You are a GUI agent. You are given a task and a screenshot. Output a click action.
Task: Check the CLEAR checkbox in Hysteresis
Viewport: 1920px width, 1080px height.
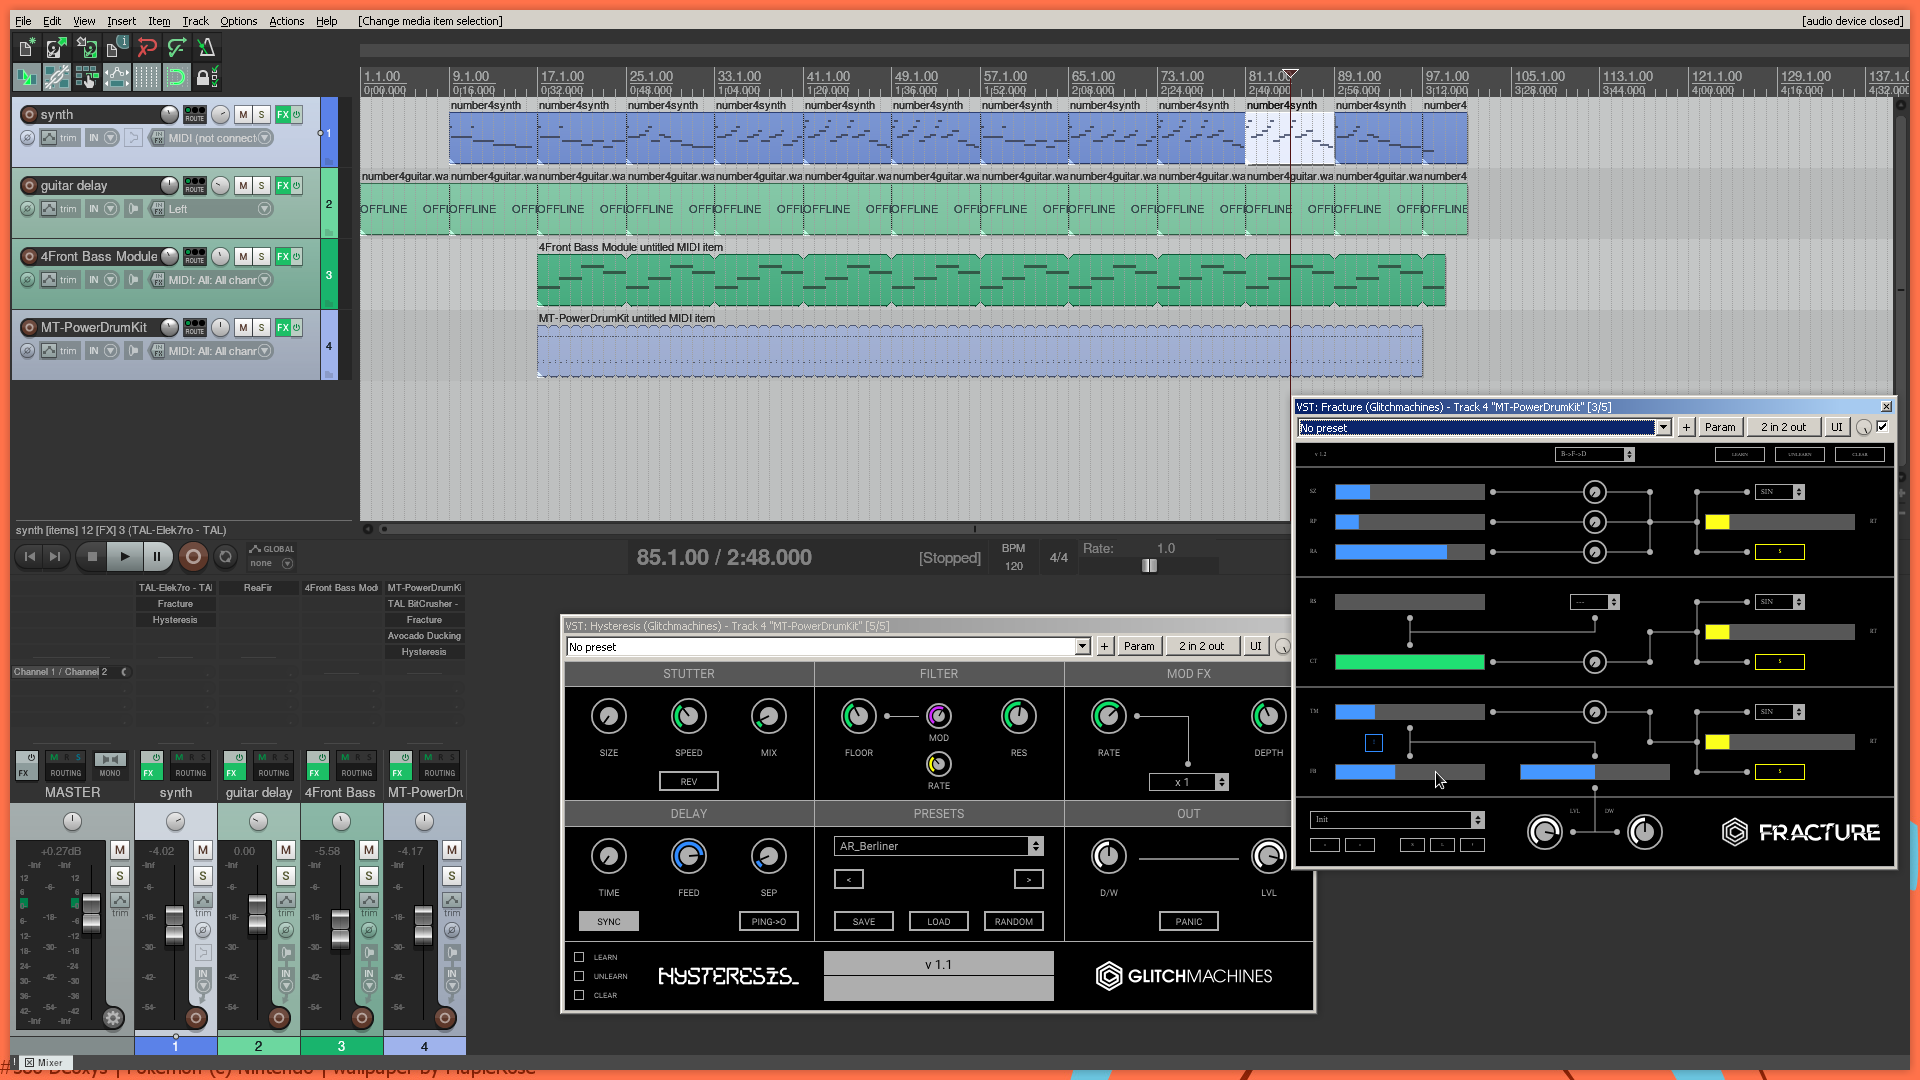[579, 995]
